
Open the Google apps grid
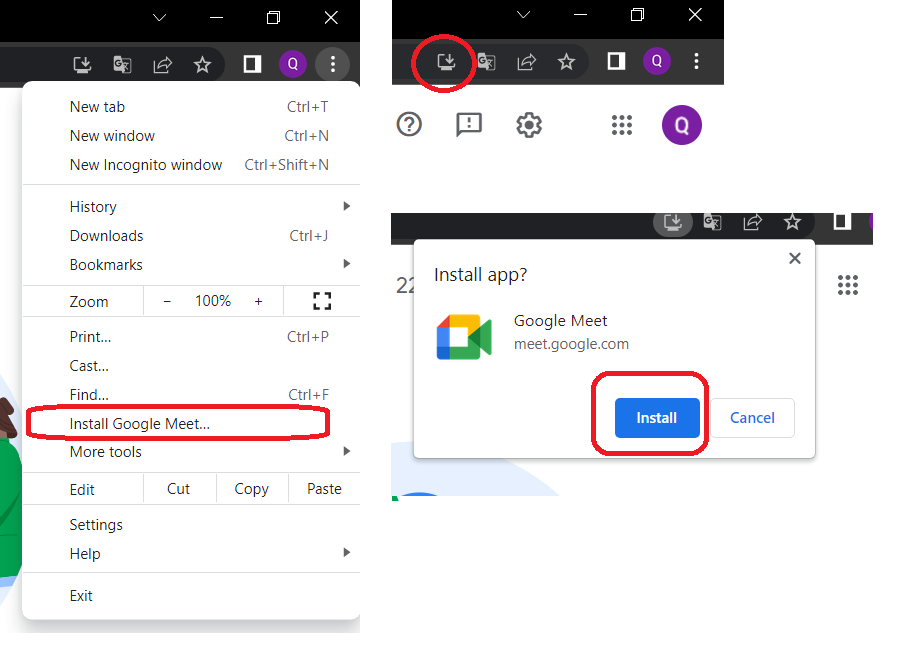[621, 125]
